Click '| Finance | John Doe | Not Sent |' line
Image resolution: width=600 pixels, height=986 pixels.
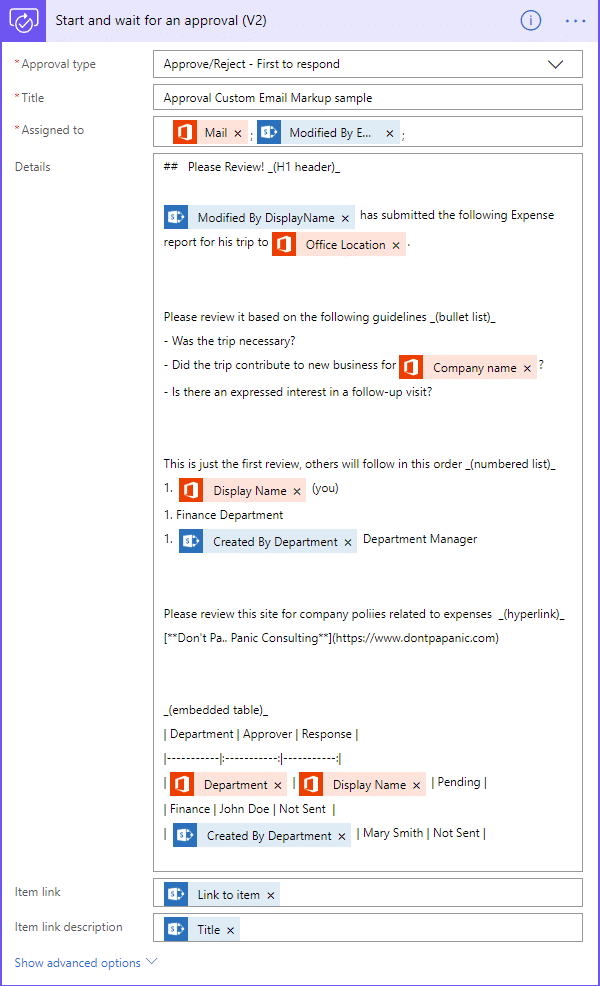pos(250,809)
